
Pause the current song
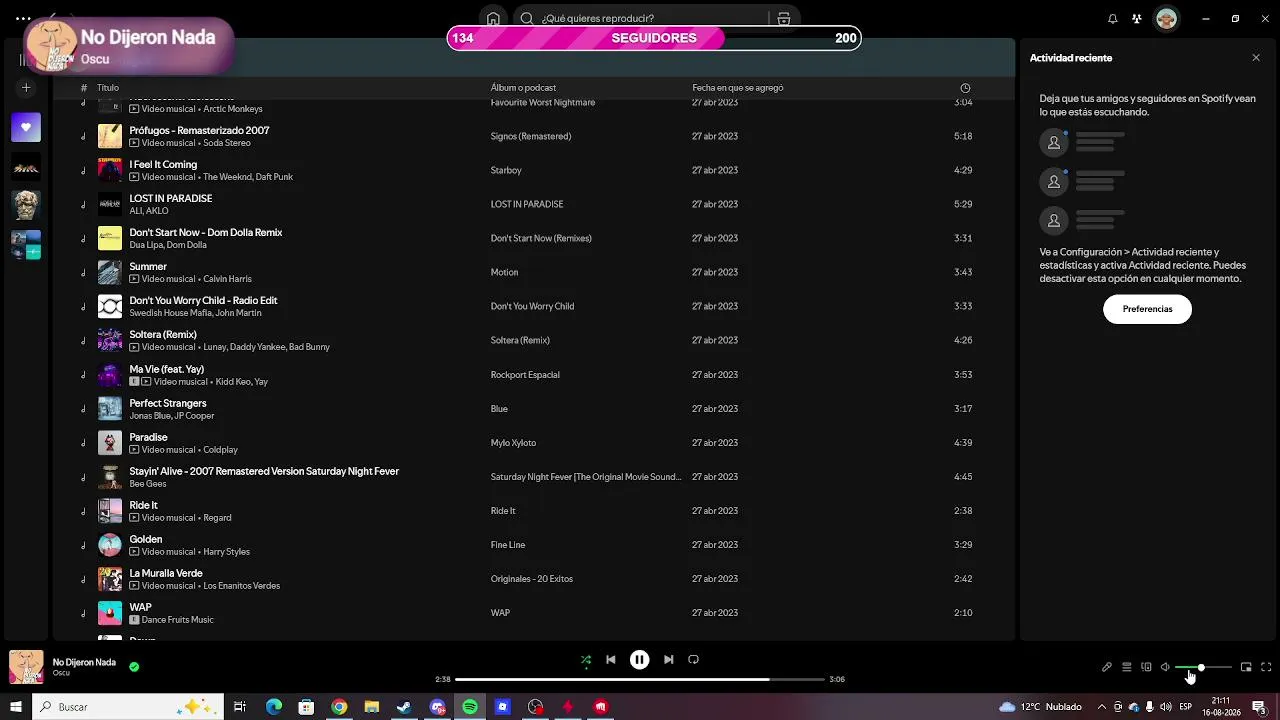[x=640, y=660]
